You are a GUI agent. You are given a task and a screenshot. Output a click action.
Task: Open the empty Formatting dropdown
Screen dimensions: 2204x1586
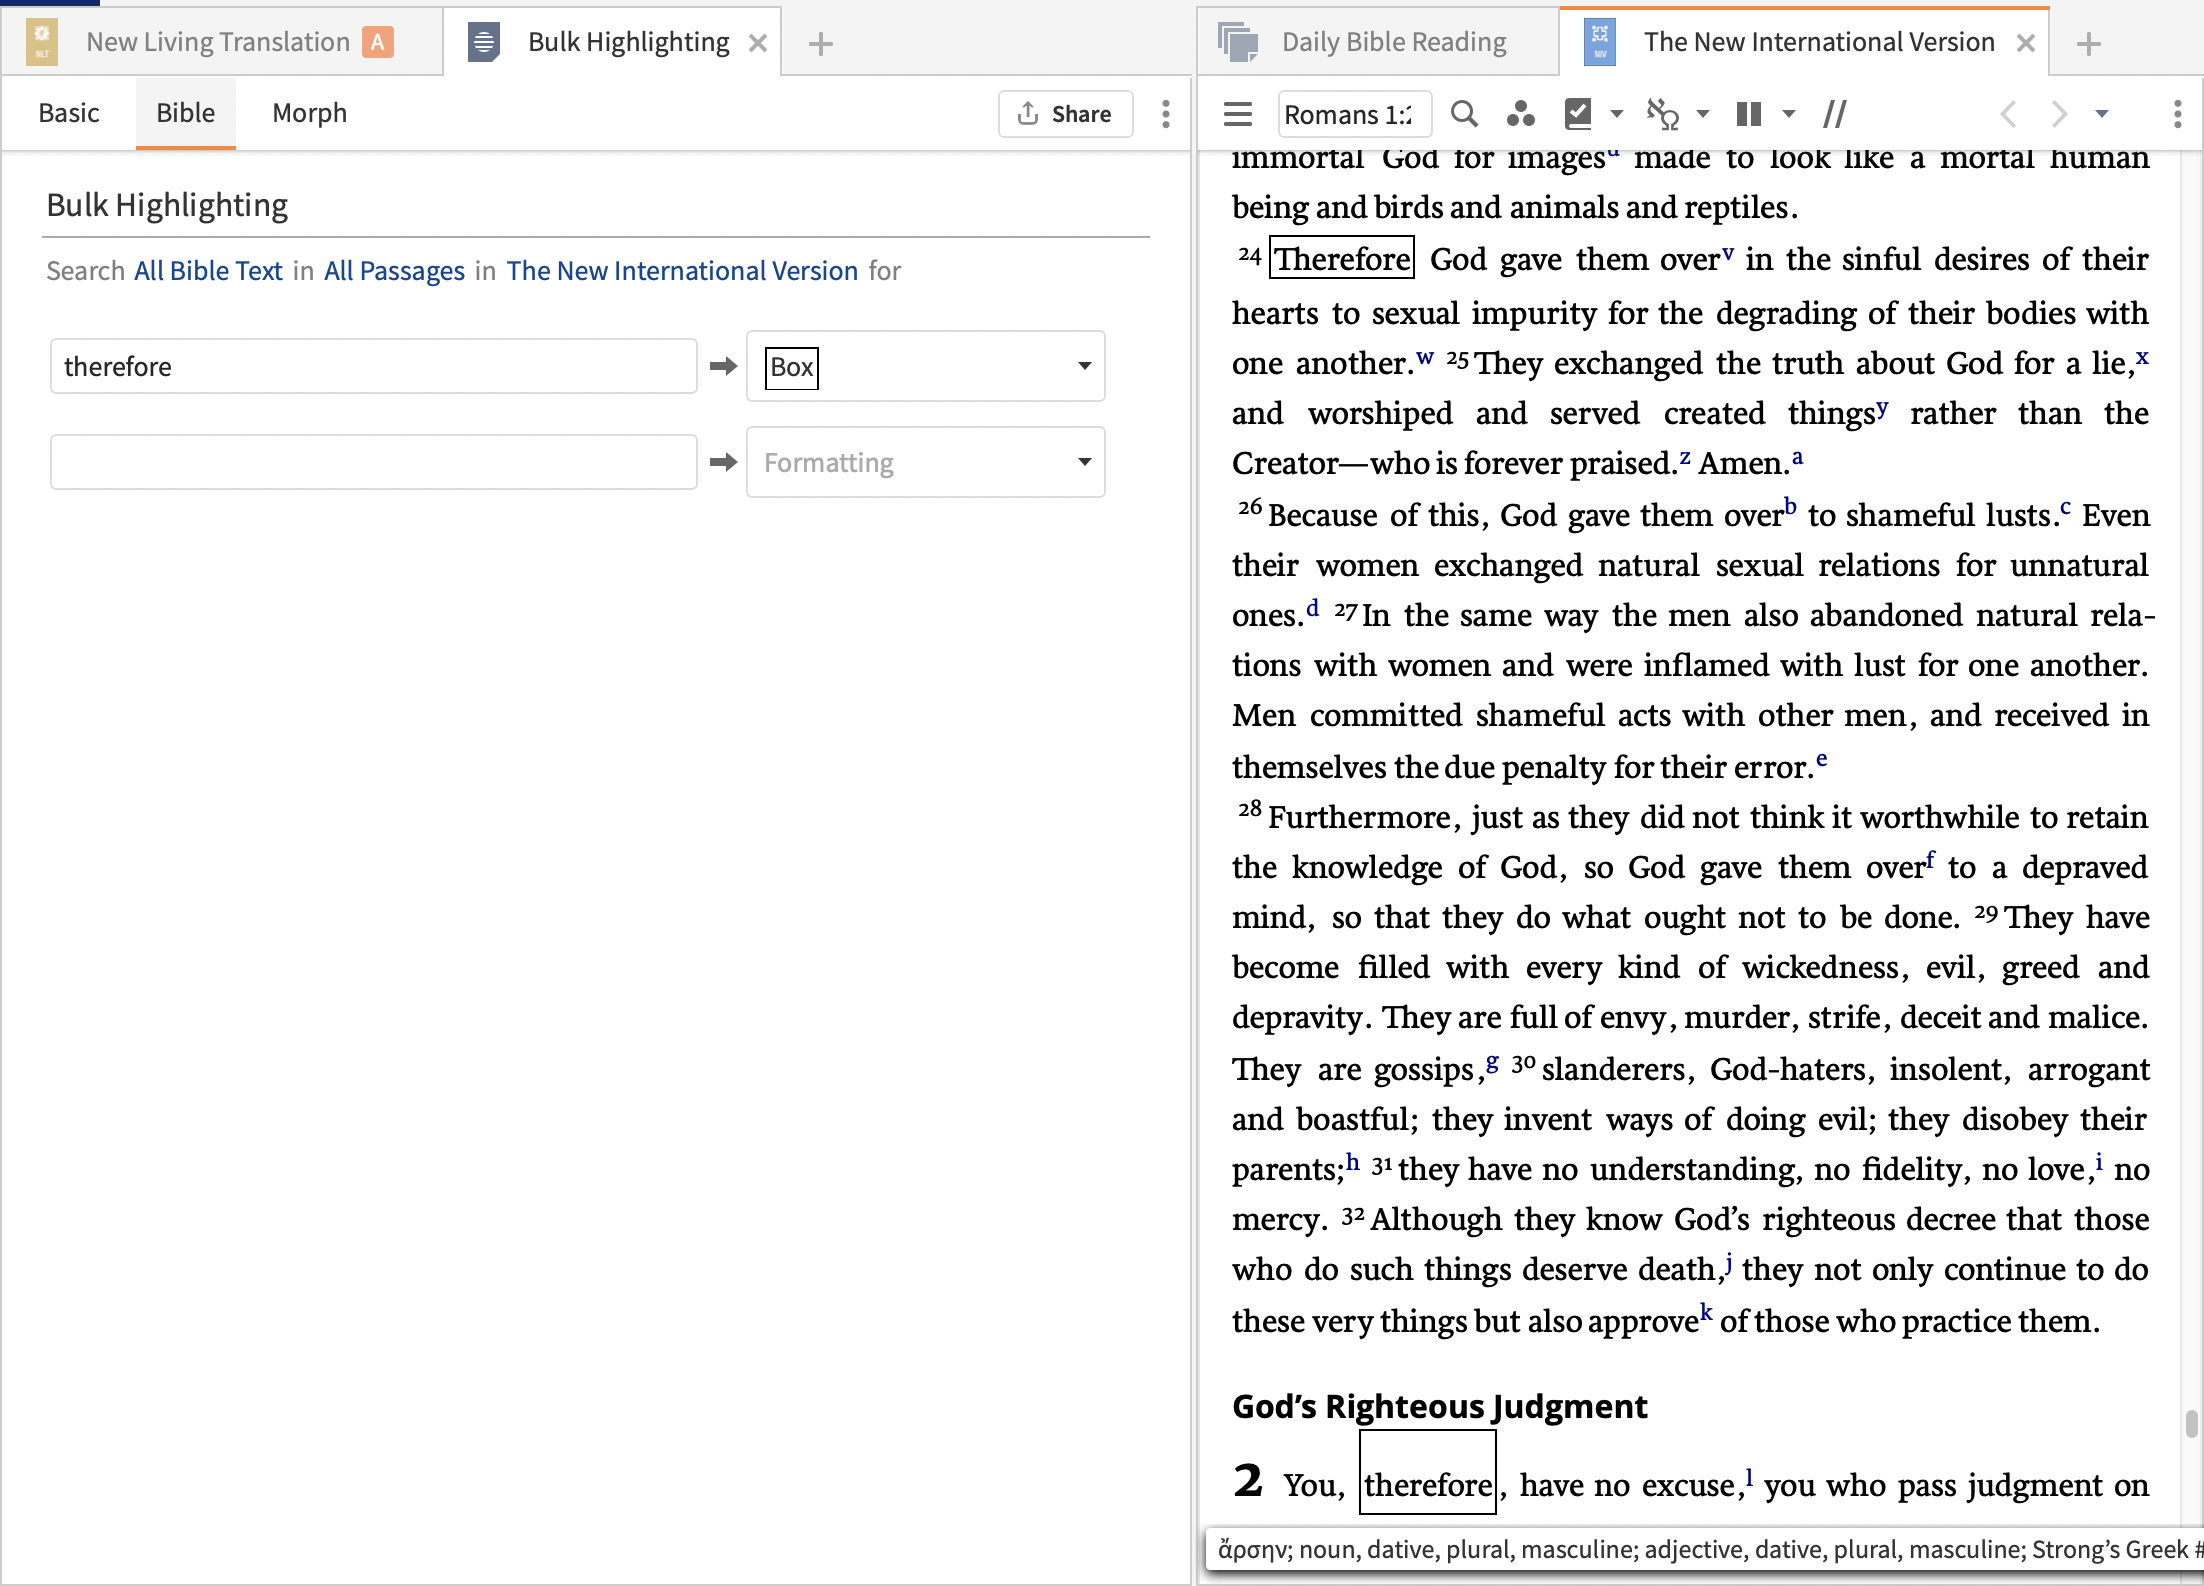click(x=926, y=462)
